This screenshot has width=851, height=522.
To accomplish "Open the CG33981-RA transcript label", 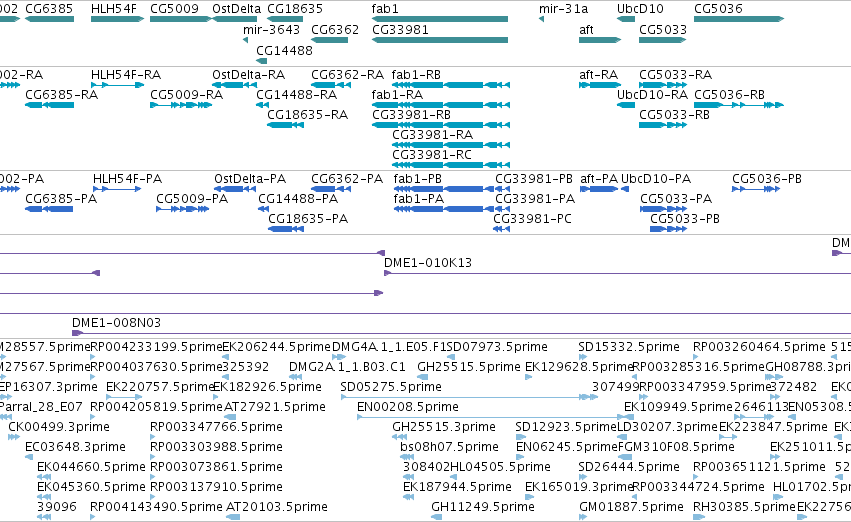I will point(433,135).
